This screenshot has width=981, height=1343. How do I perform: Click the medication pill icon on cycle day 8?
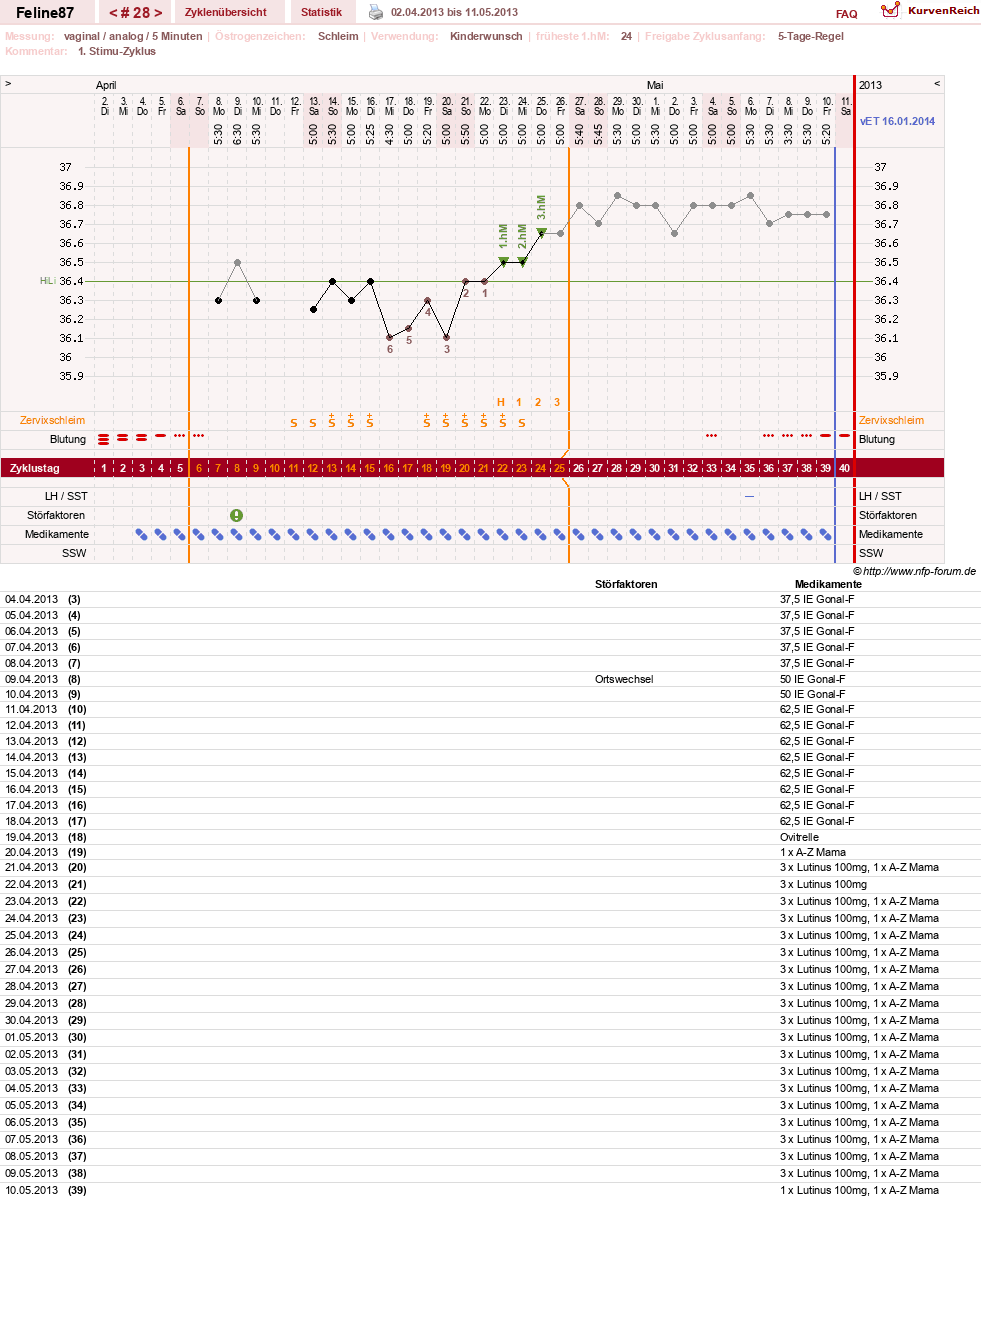pos(236,534)
